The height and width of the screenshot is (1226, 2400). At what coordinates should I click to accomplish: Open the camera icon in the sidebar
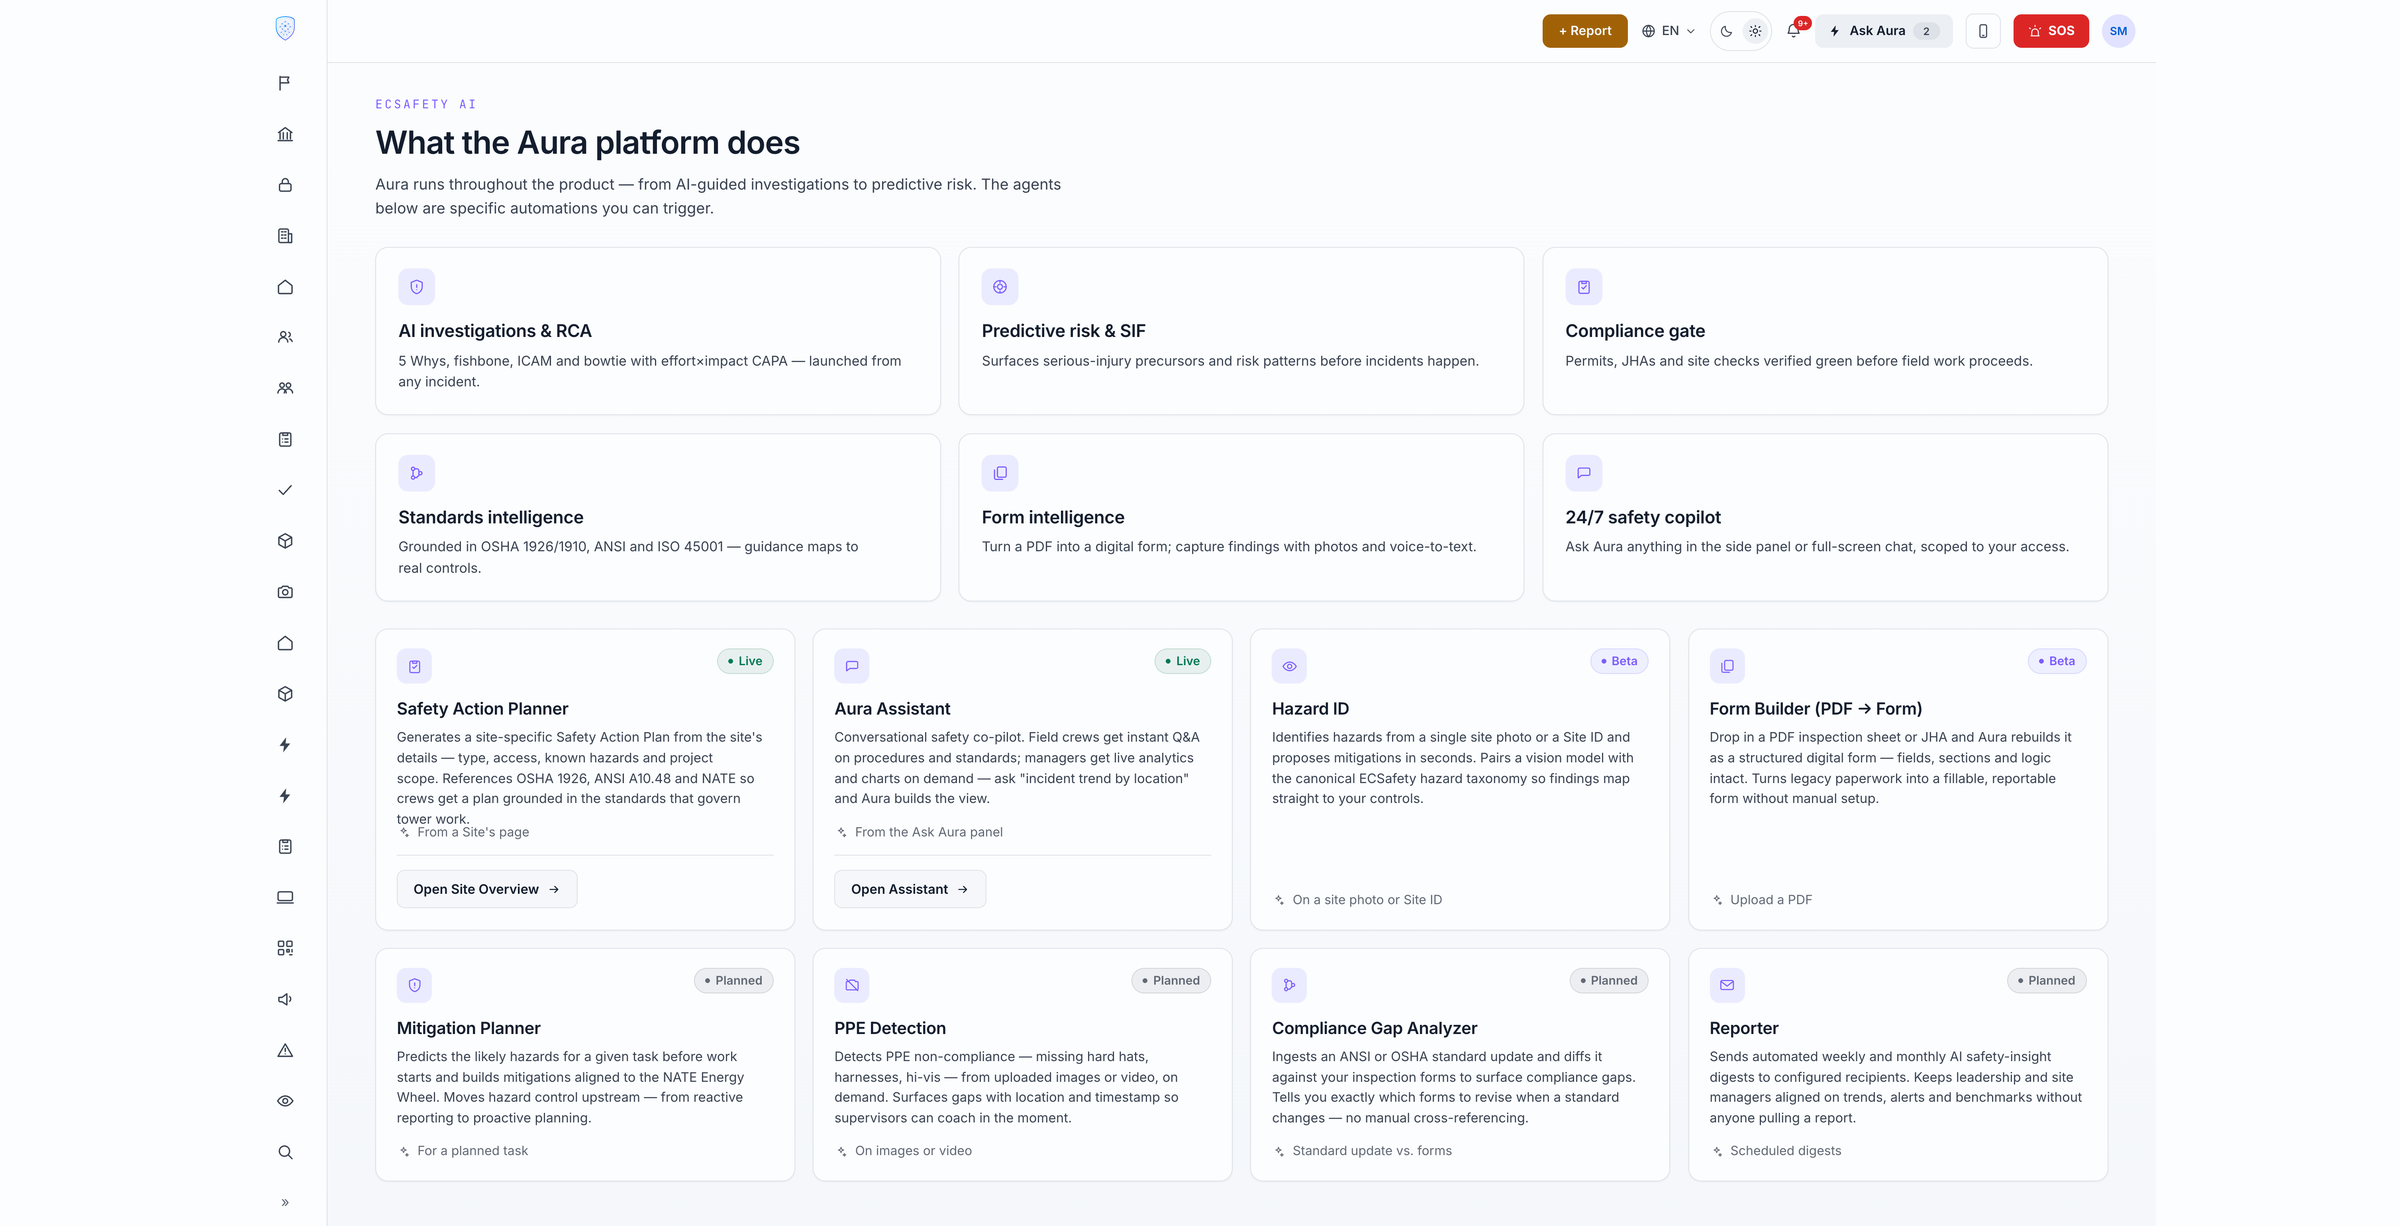(x=285, y=592)
